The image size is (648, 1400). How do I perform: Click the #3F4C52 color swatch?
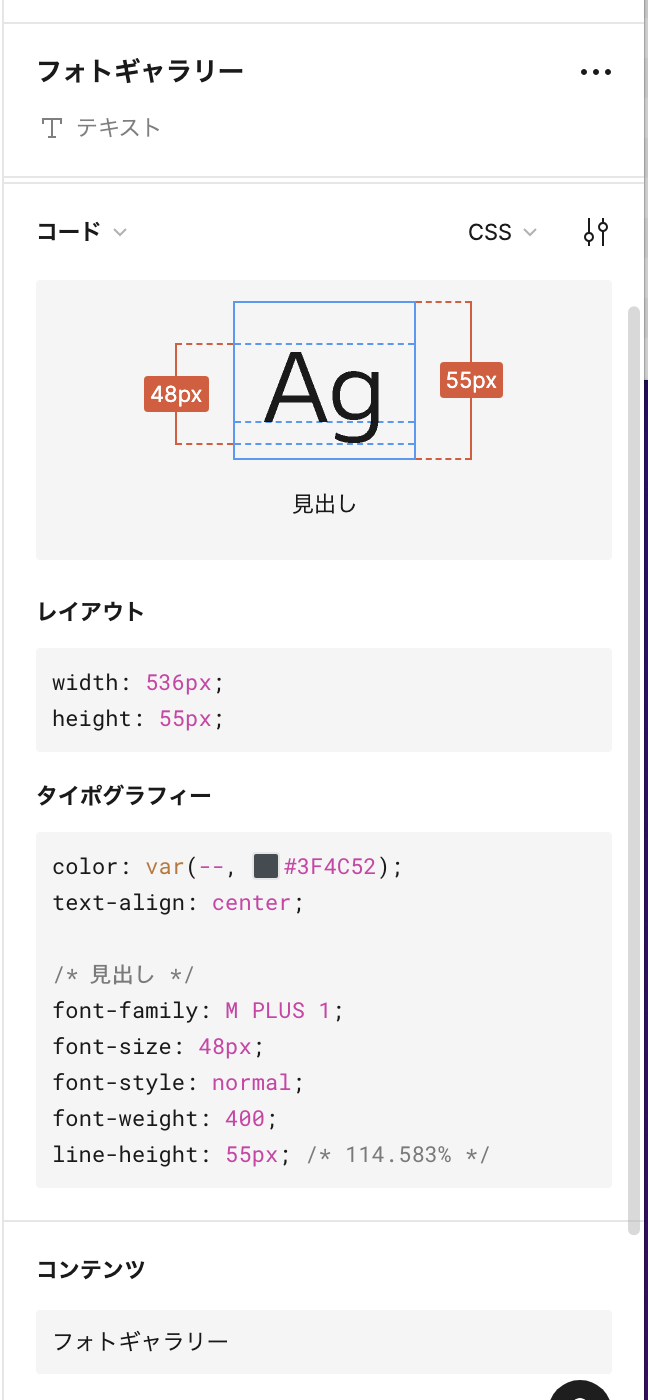pos(265,866)
